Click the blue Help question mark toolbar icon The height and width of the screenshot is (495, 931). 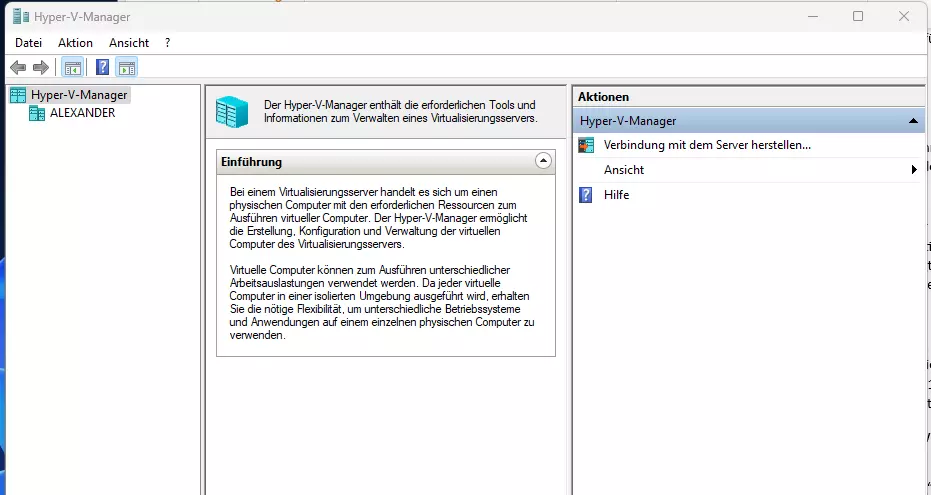point(102,67)
